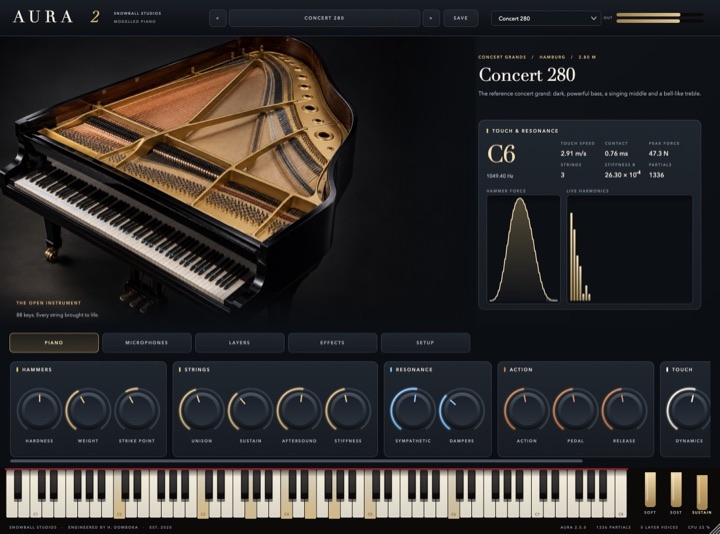The height and width of the screenshot is (534, 720).
Task: Click the Dynamics knob
Action: pos(689,410)
